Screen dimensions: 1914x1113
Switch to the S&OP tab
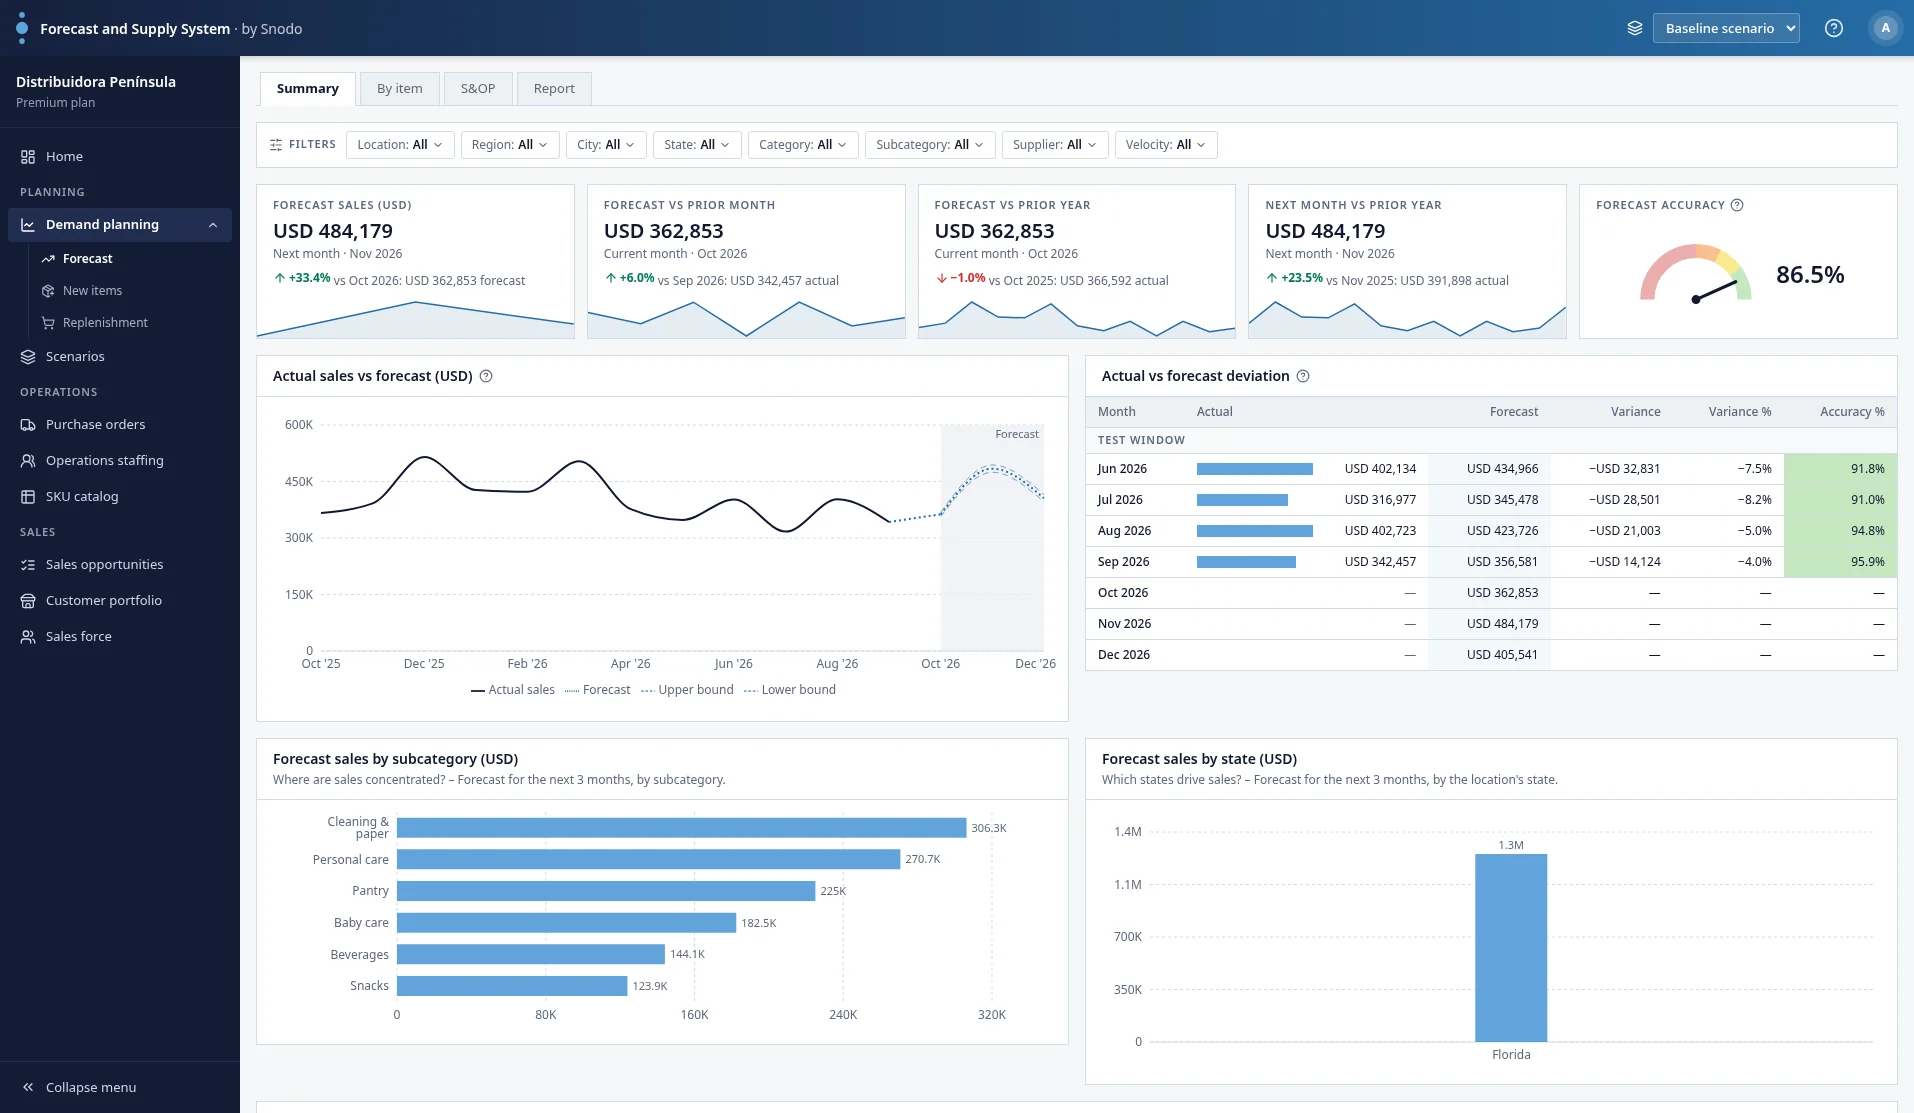coord(478,89)
